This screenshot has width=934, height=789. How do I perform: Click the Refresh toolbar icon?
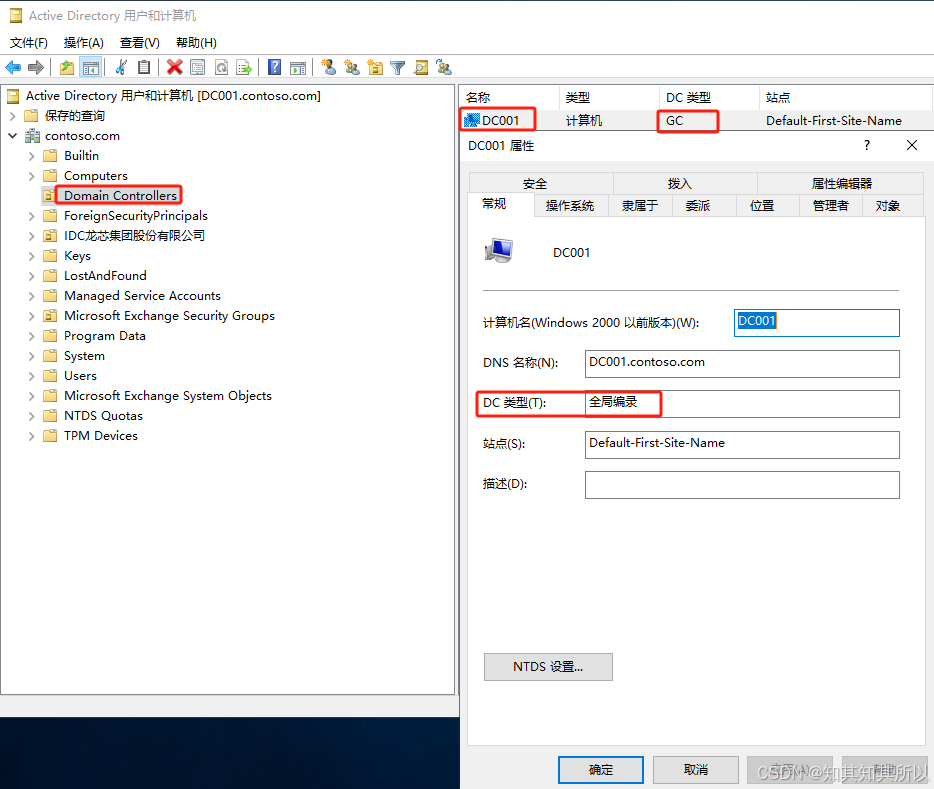pos(221,67)
